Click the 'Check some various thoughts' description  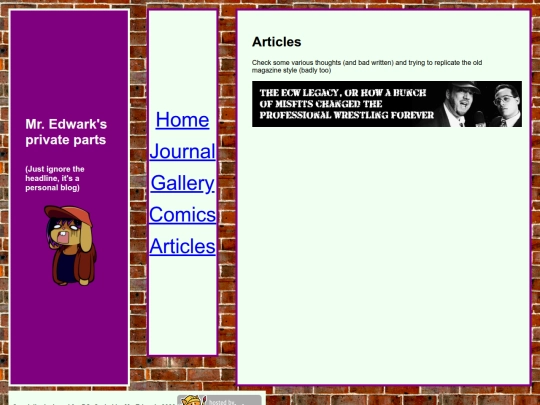coord(367,66)
